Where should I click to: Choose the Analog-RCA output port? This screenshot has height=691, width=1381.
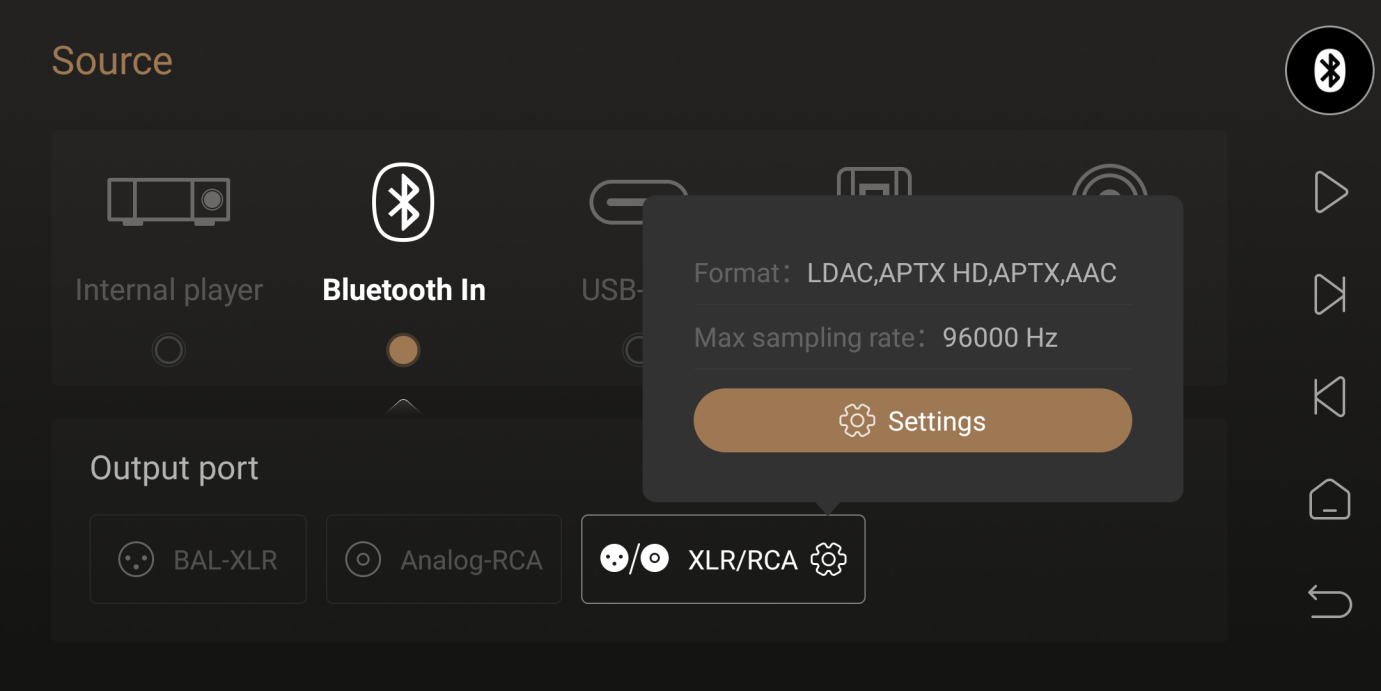(444, 559)
